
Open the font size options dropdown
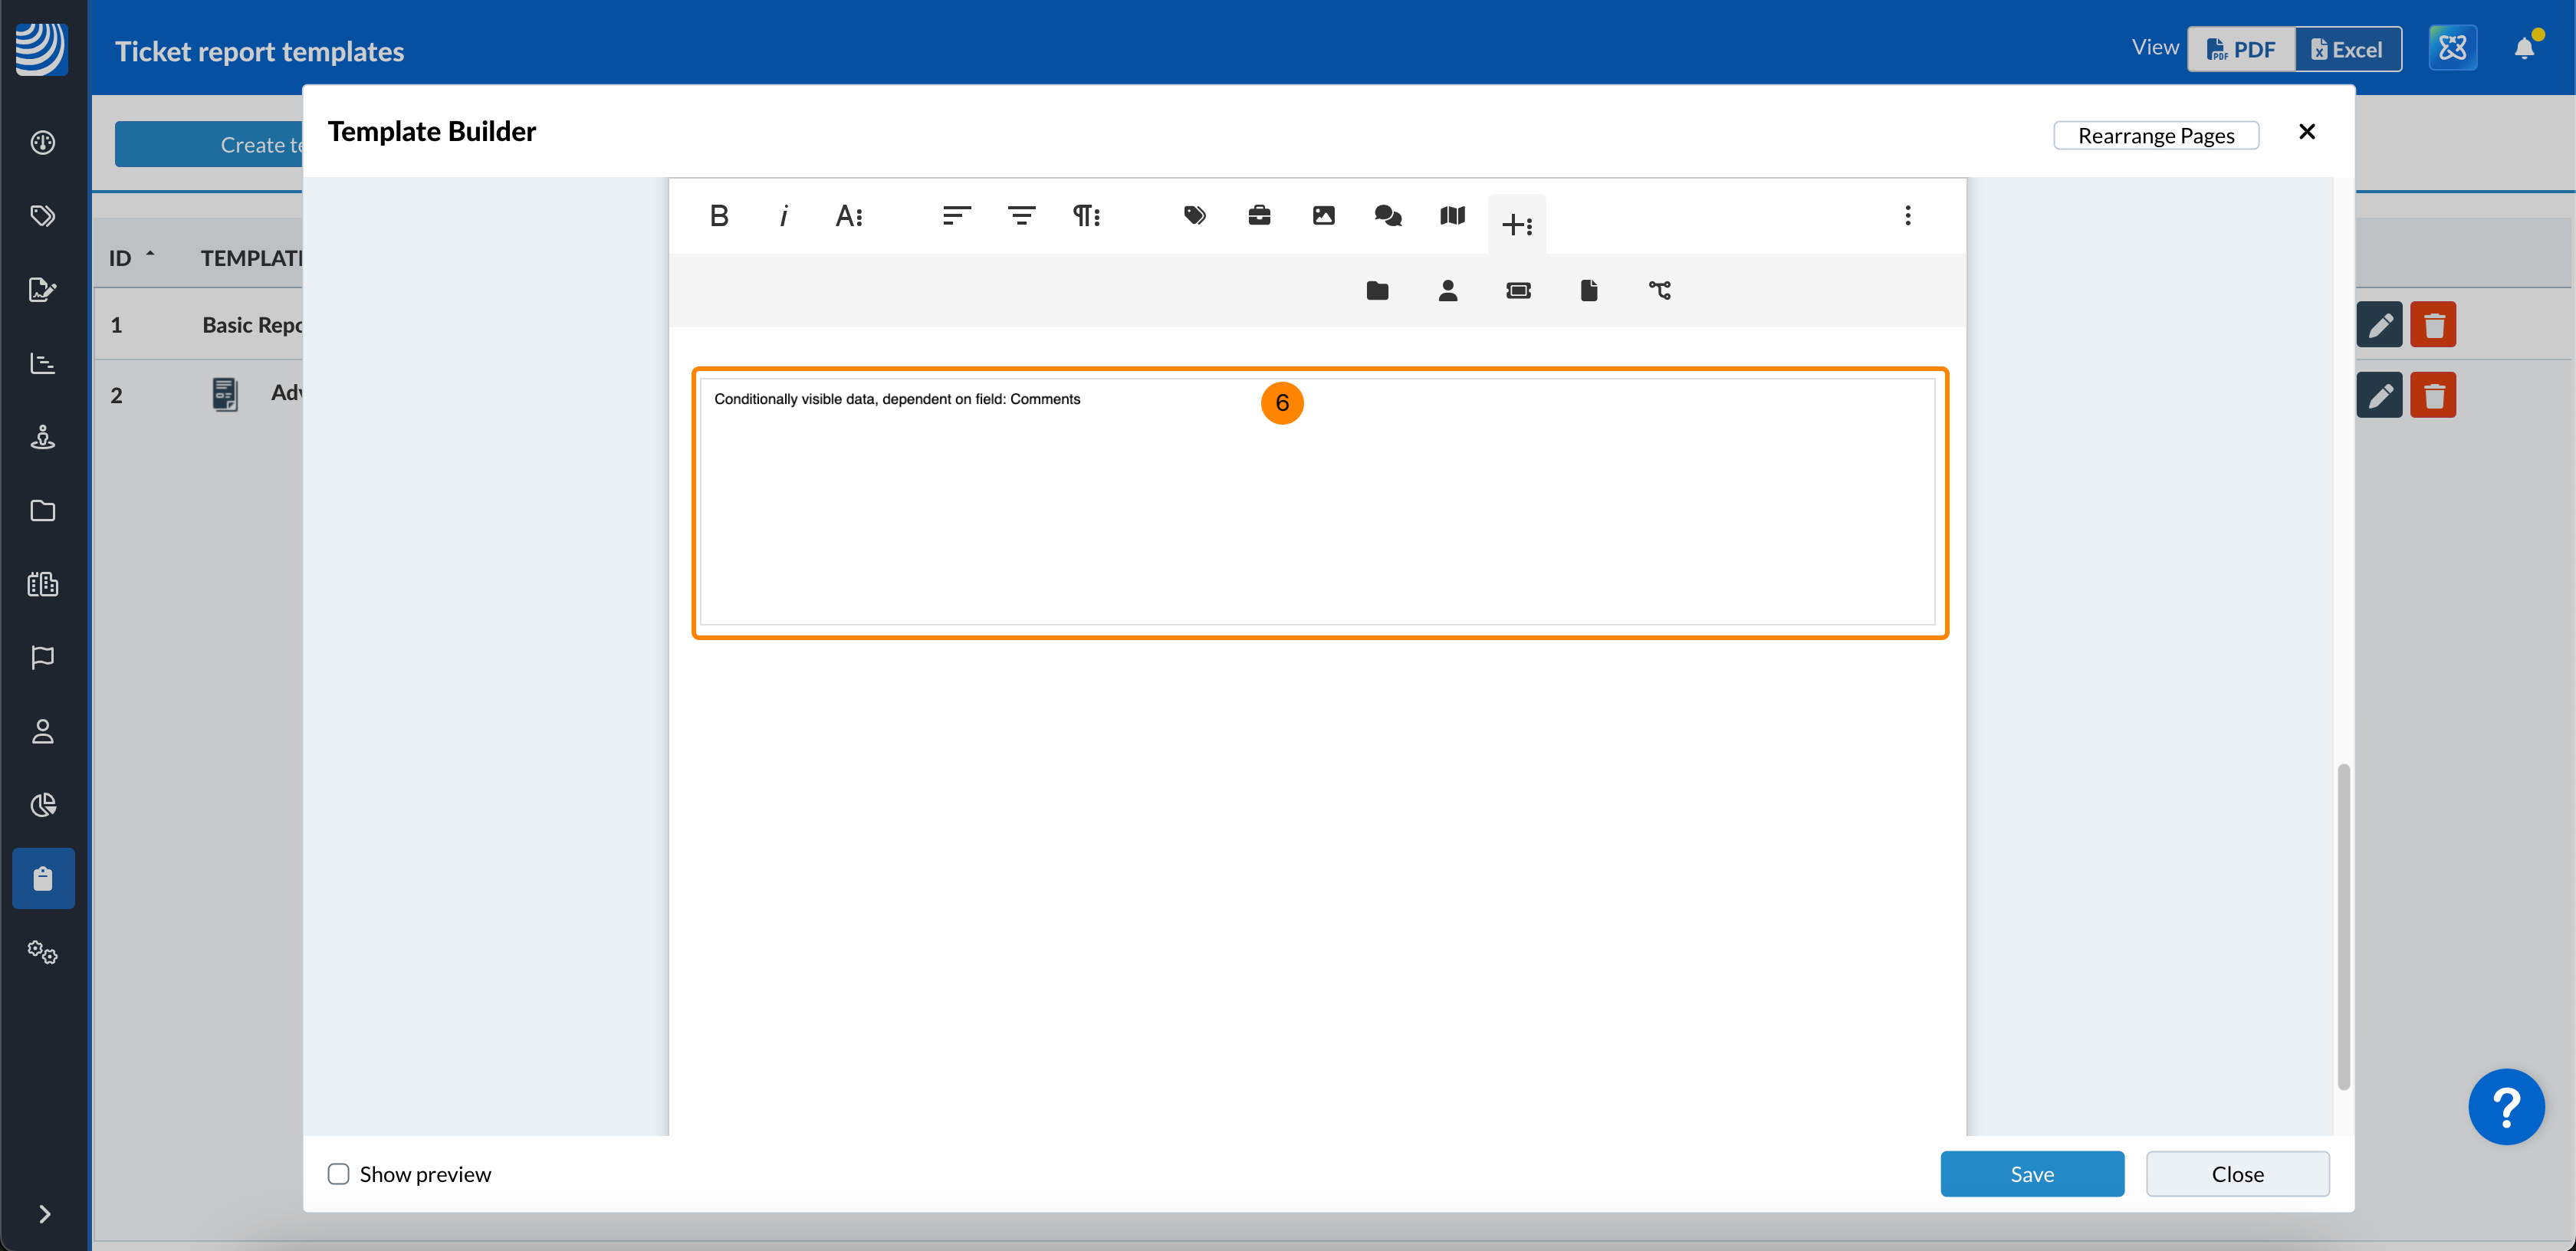click(x=849, y=216)
